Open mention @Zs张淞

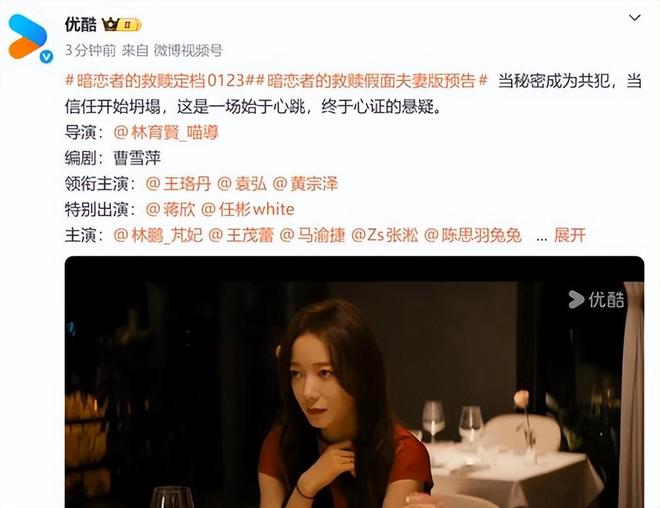[385, 235]
